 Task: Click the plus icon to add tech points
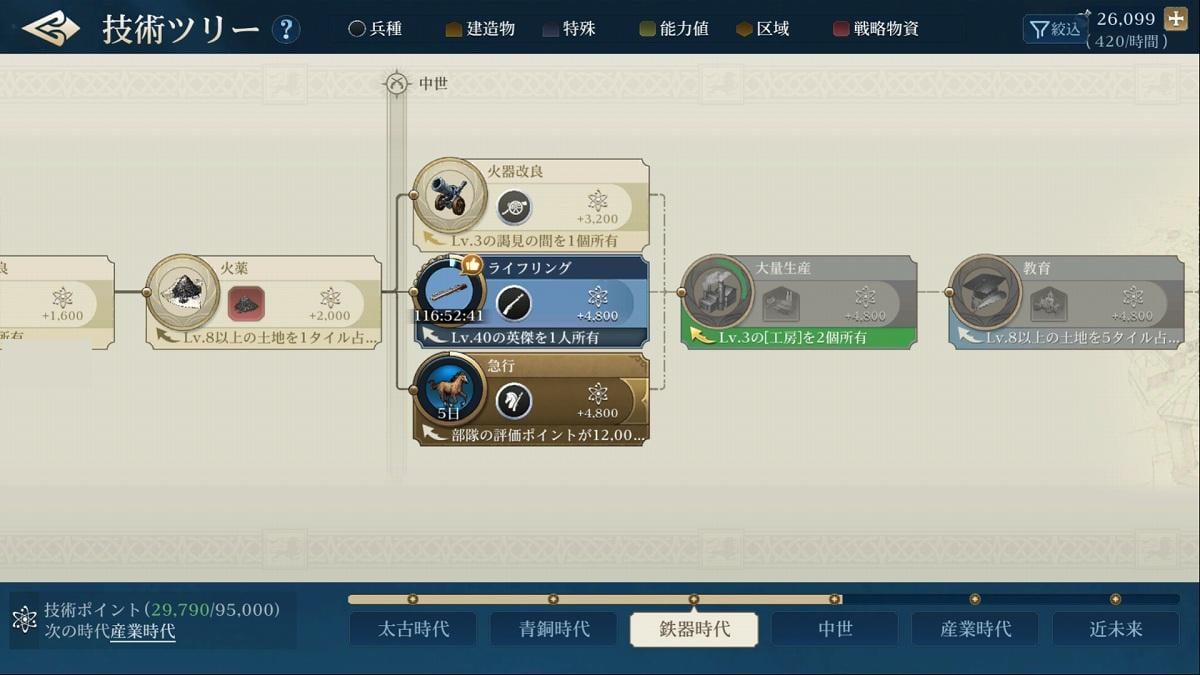tap(1176, 18)
